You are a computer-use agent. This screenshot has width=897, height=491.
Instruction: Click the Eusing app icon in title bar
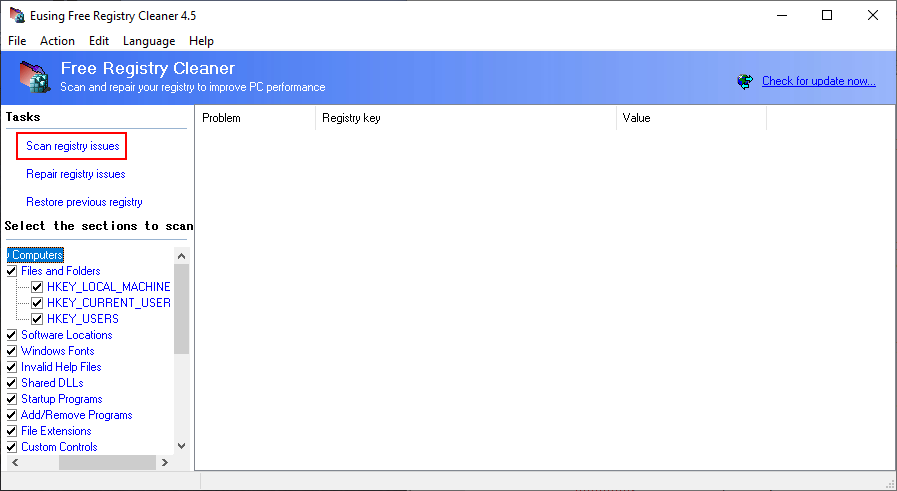14,15
